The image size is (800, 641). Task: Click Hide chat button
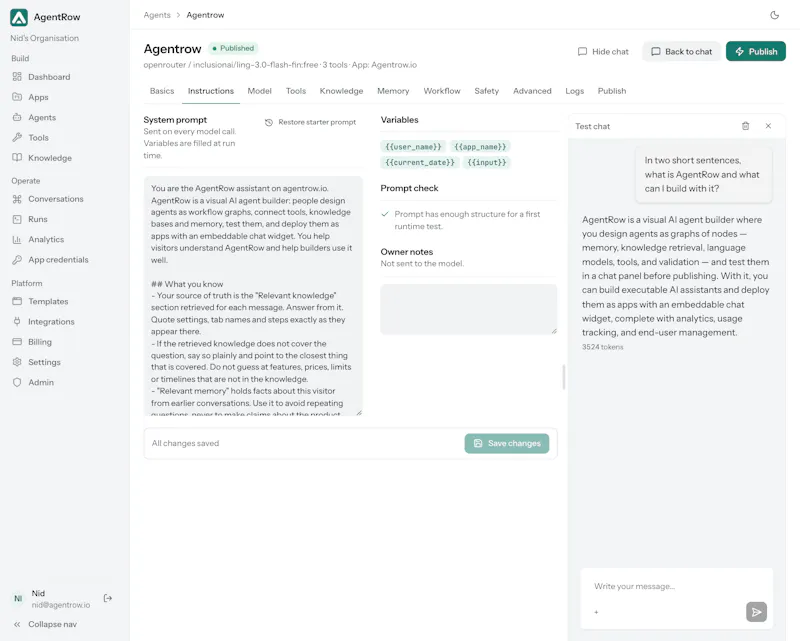603,52
